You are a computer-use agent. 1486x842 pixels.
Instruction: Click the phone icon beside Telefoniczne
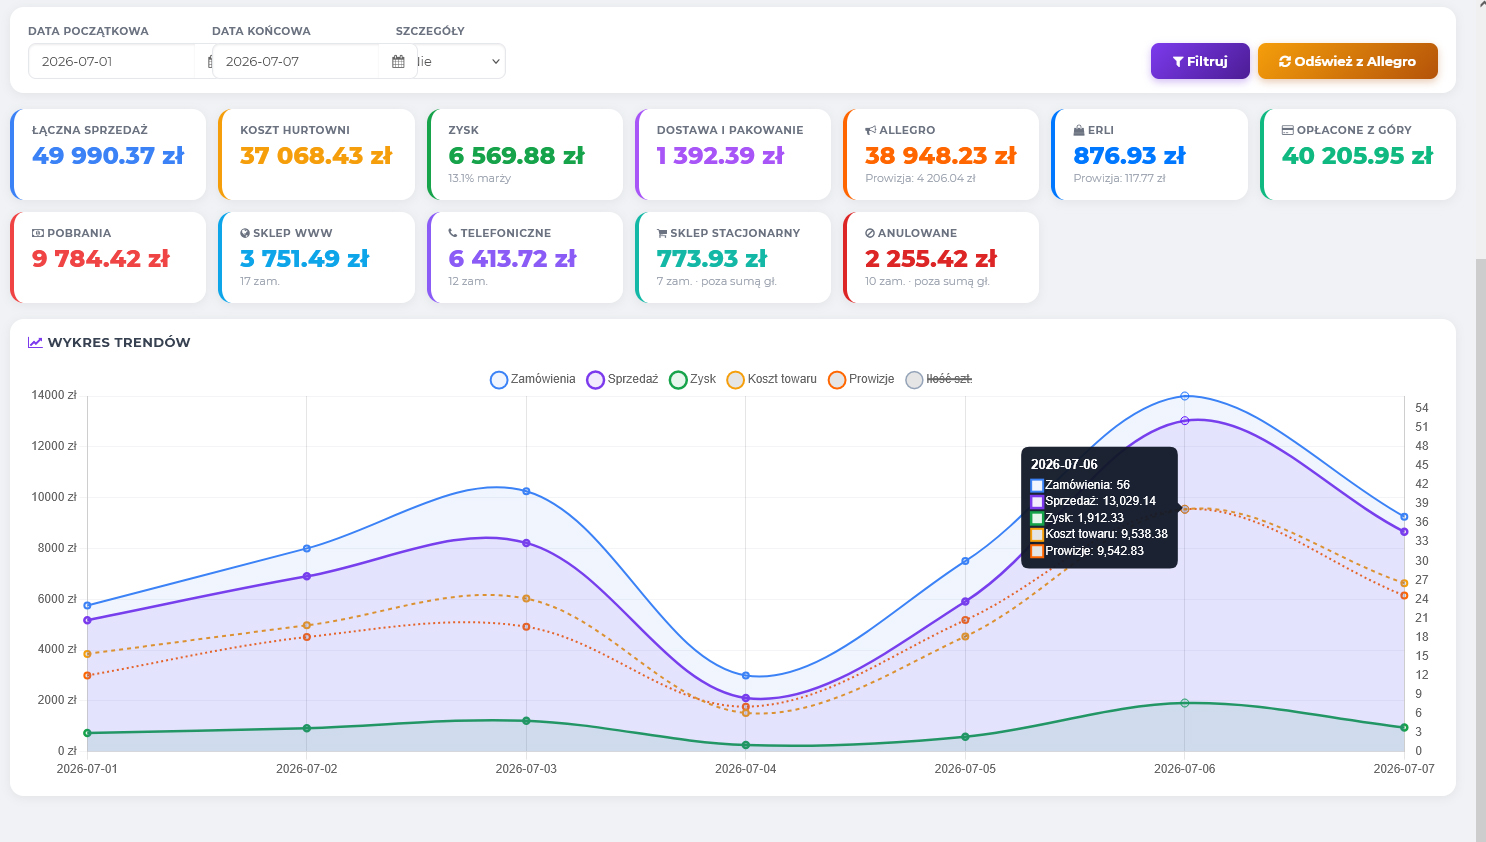coord(453,233)
